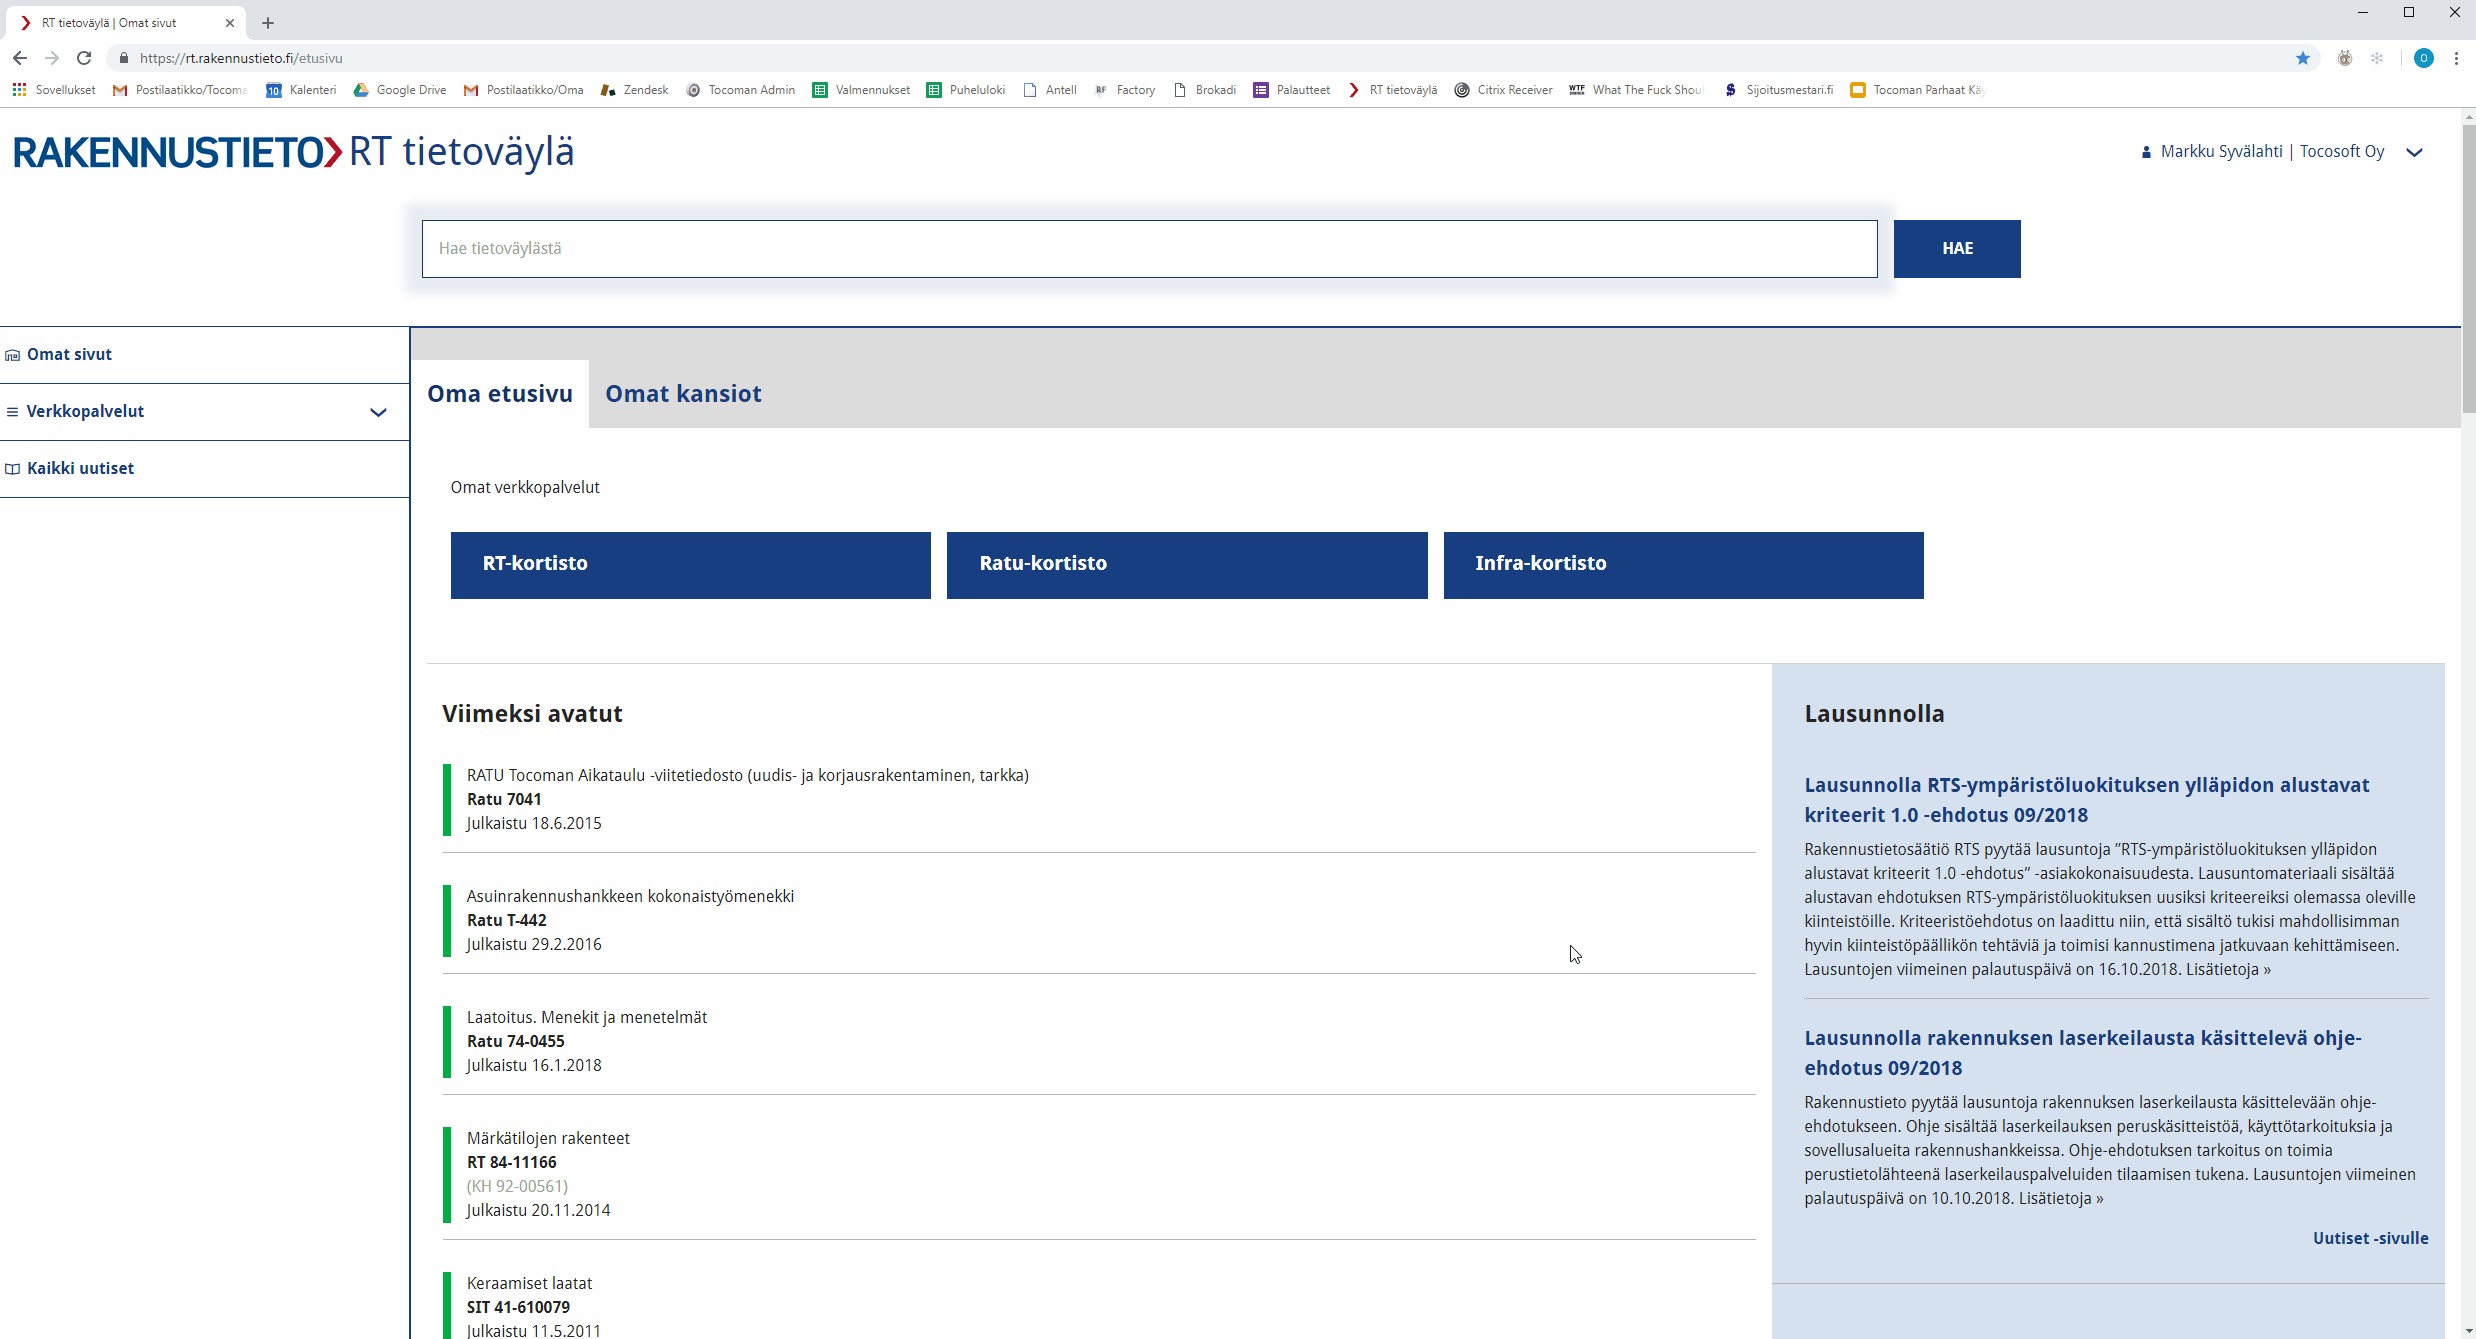Expand the Verkkopalvelut sidebar section

378,412
